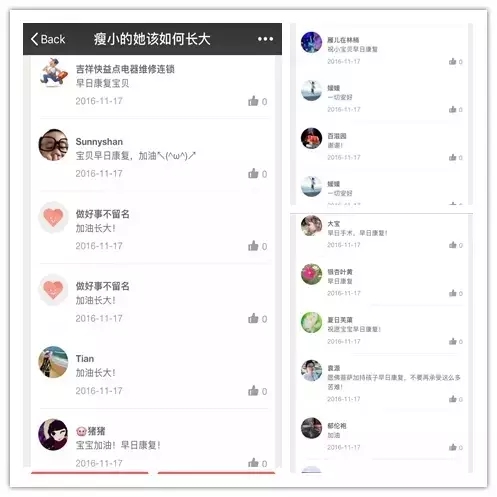Tap the page title 瘦小的她该如何长大
The width and height of the screenshot is (497, 497).
152,39
